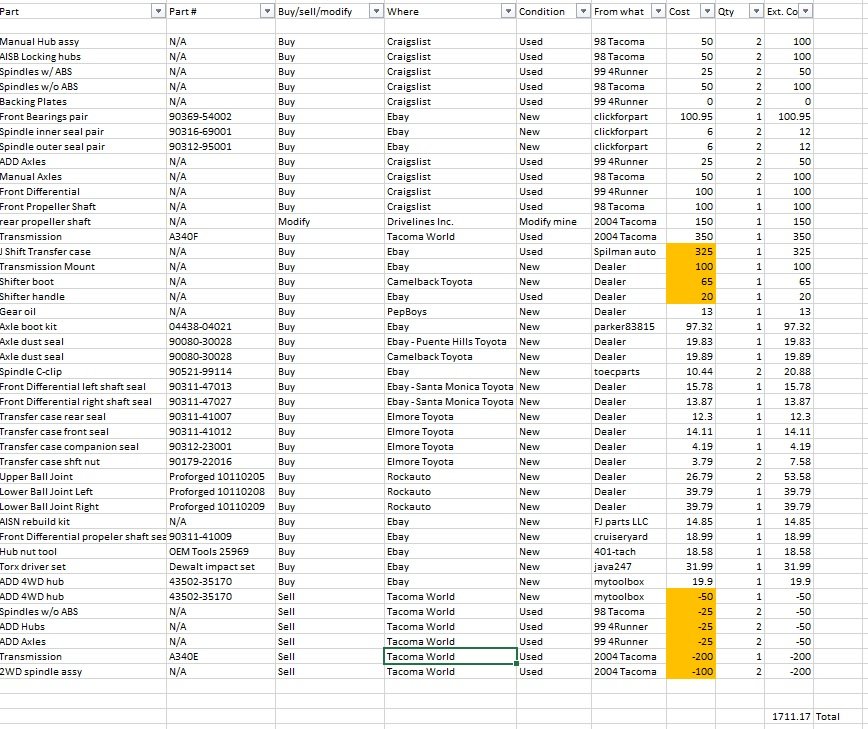Select the highlighted cost cell -100
868x729 pixels.
691,671
